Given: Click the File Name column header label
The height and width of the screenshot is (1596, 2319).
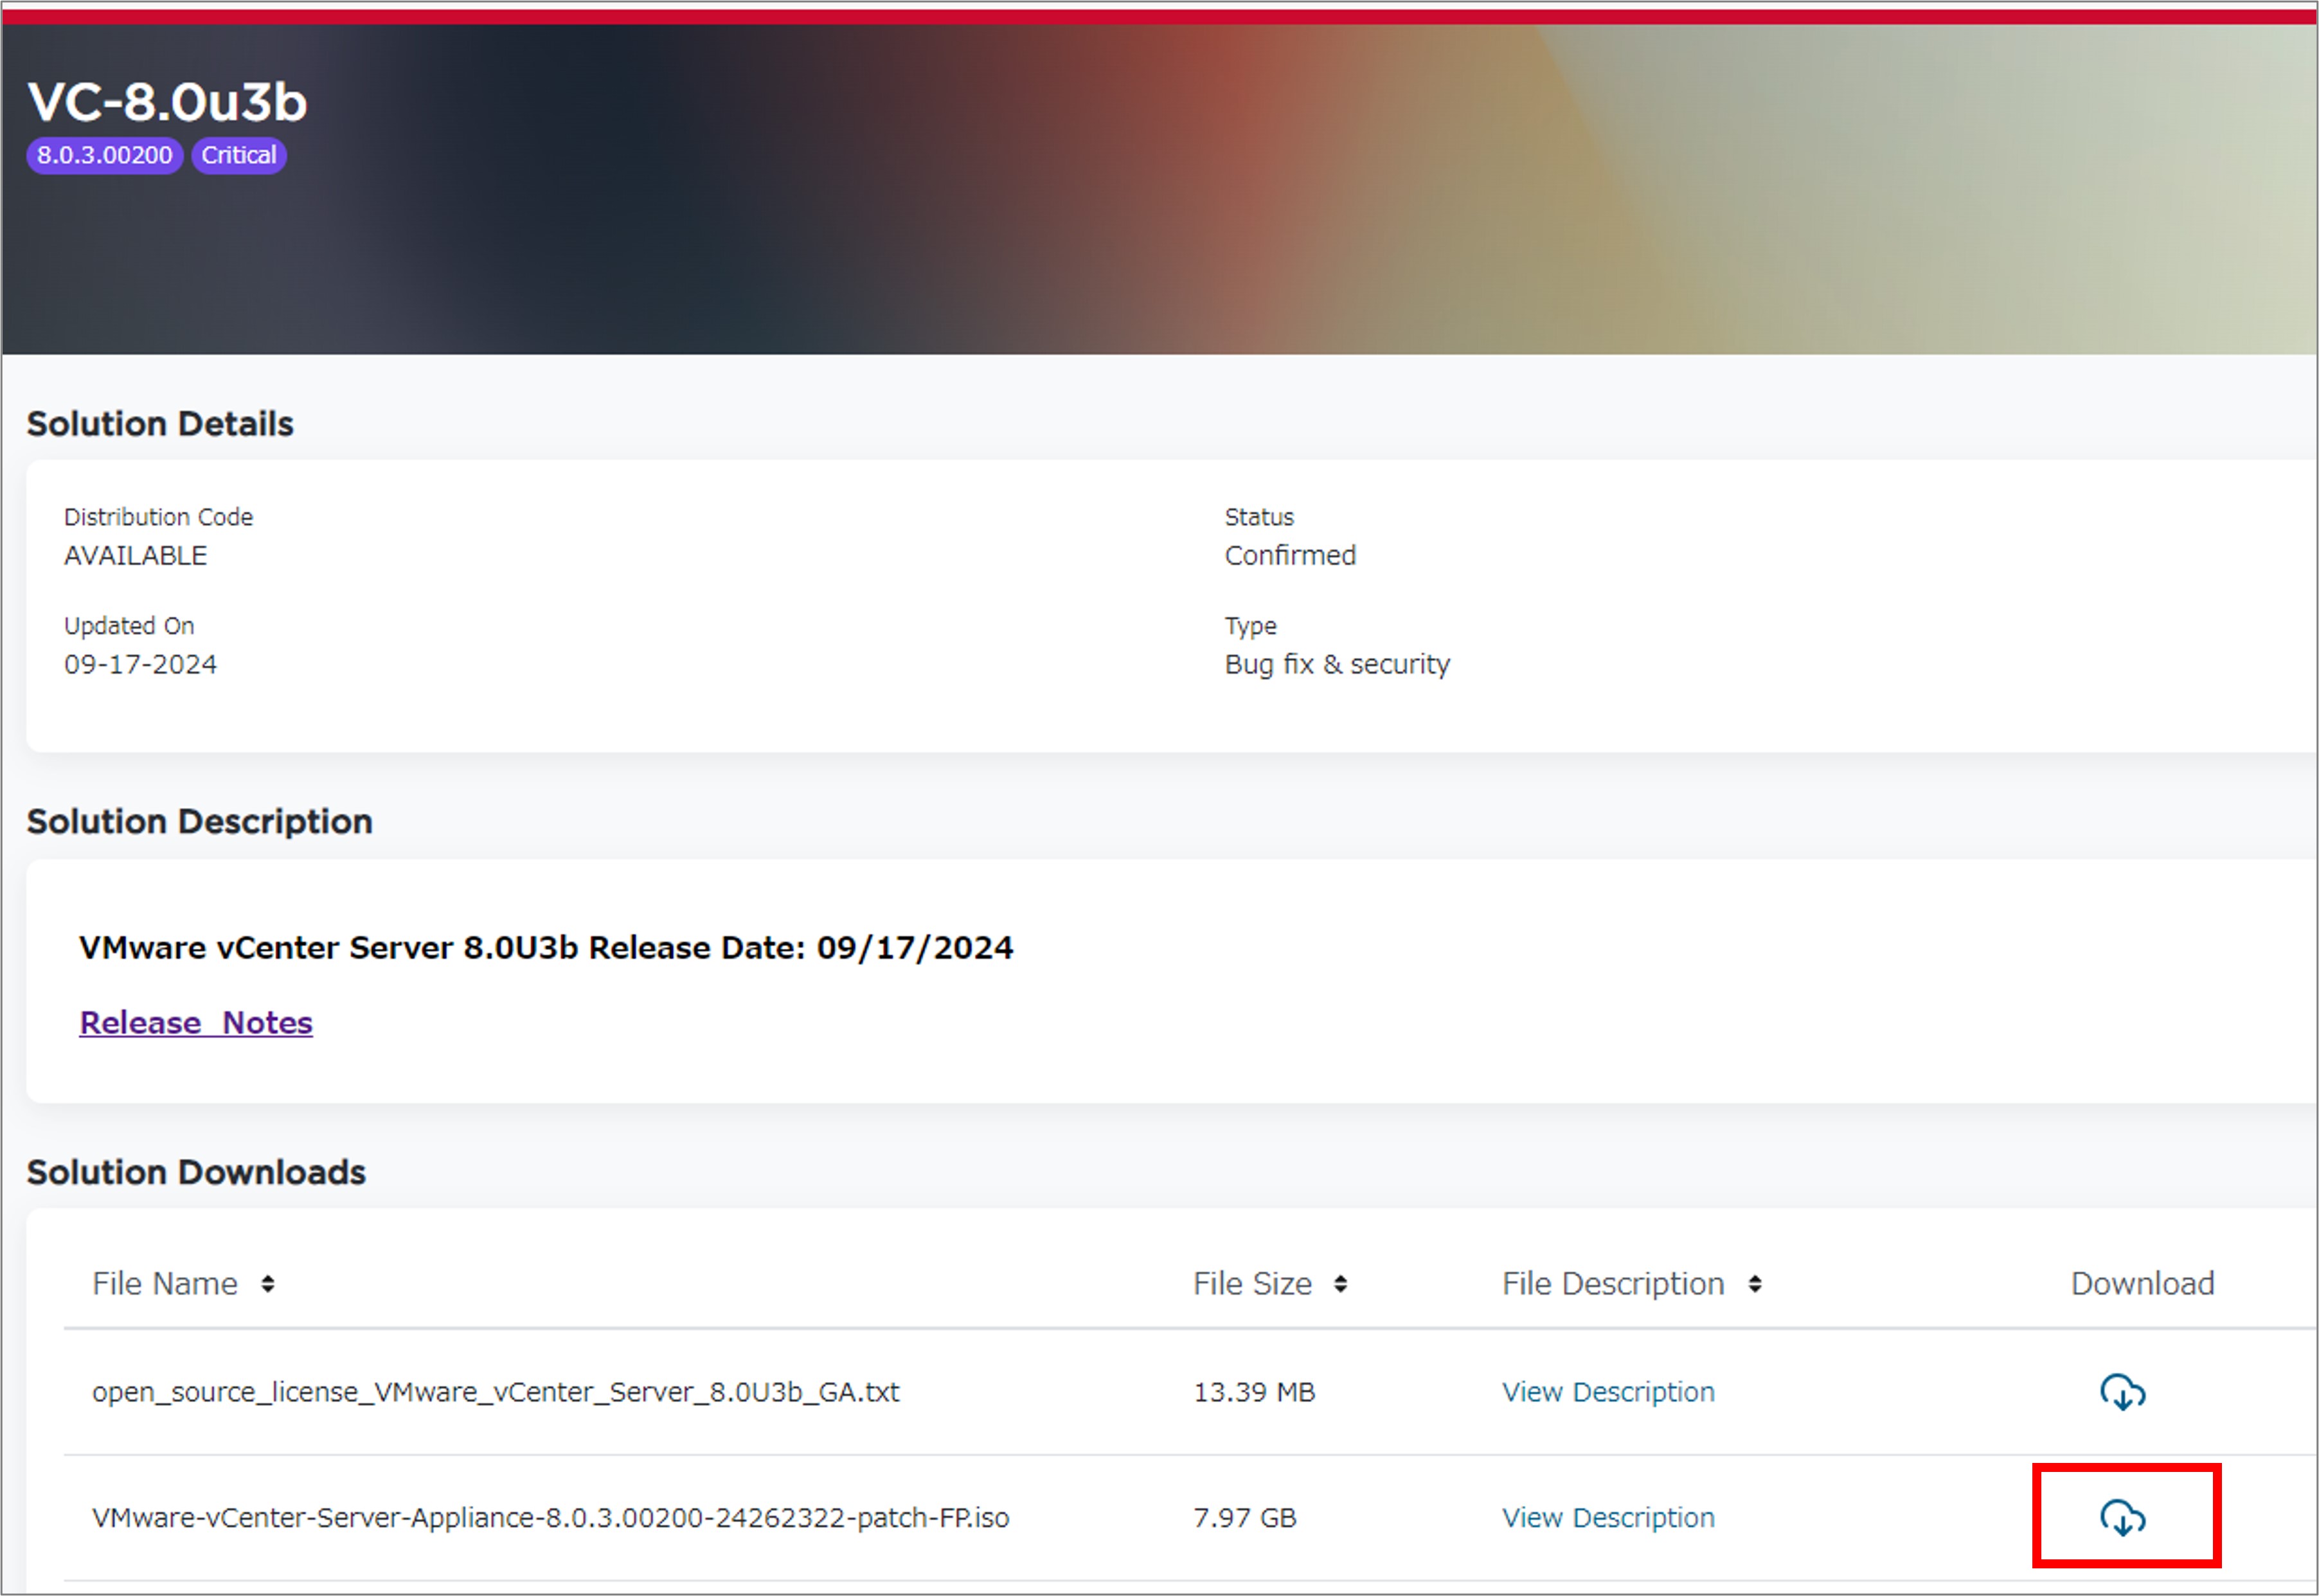Looking at the screenshot, I should point(165,1284).
